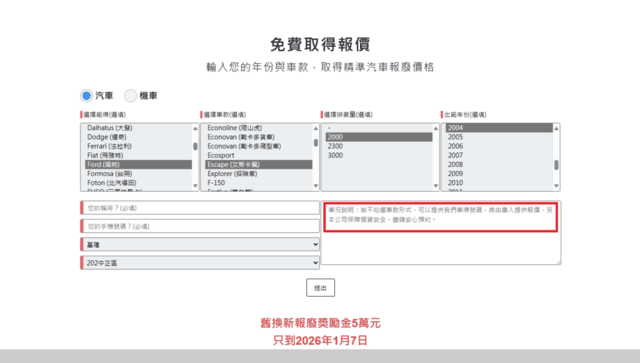Choose 3000 displacement option
The height and width of the screenshot is (363, 640).
pos(379,155)
